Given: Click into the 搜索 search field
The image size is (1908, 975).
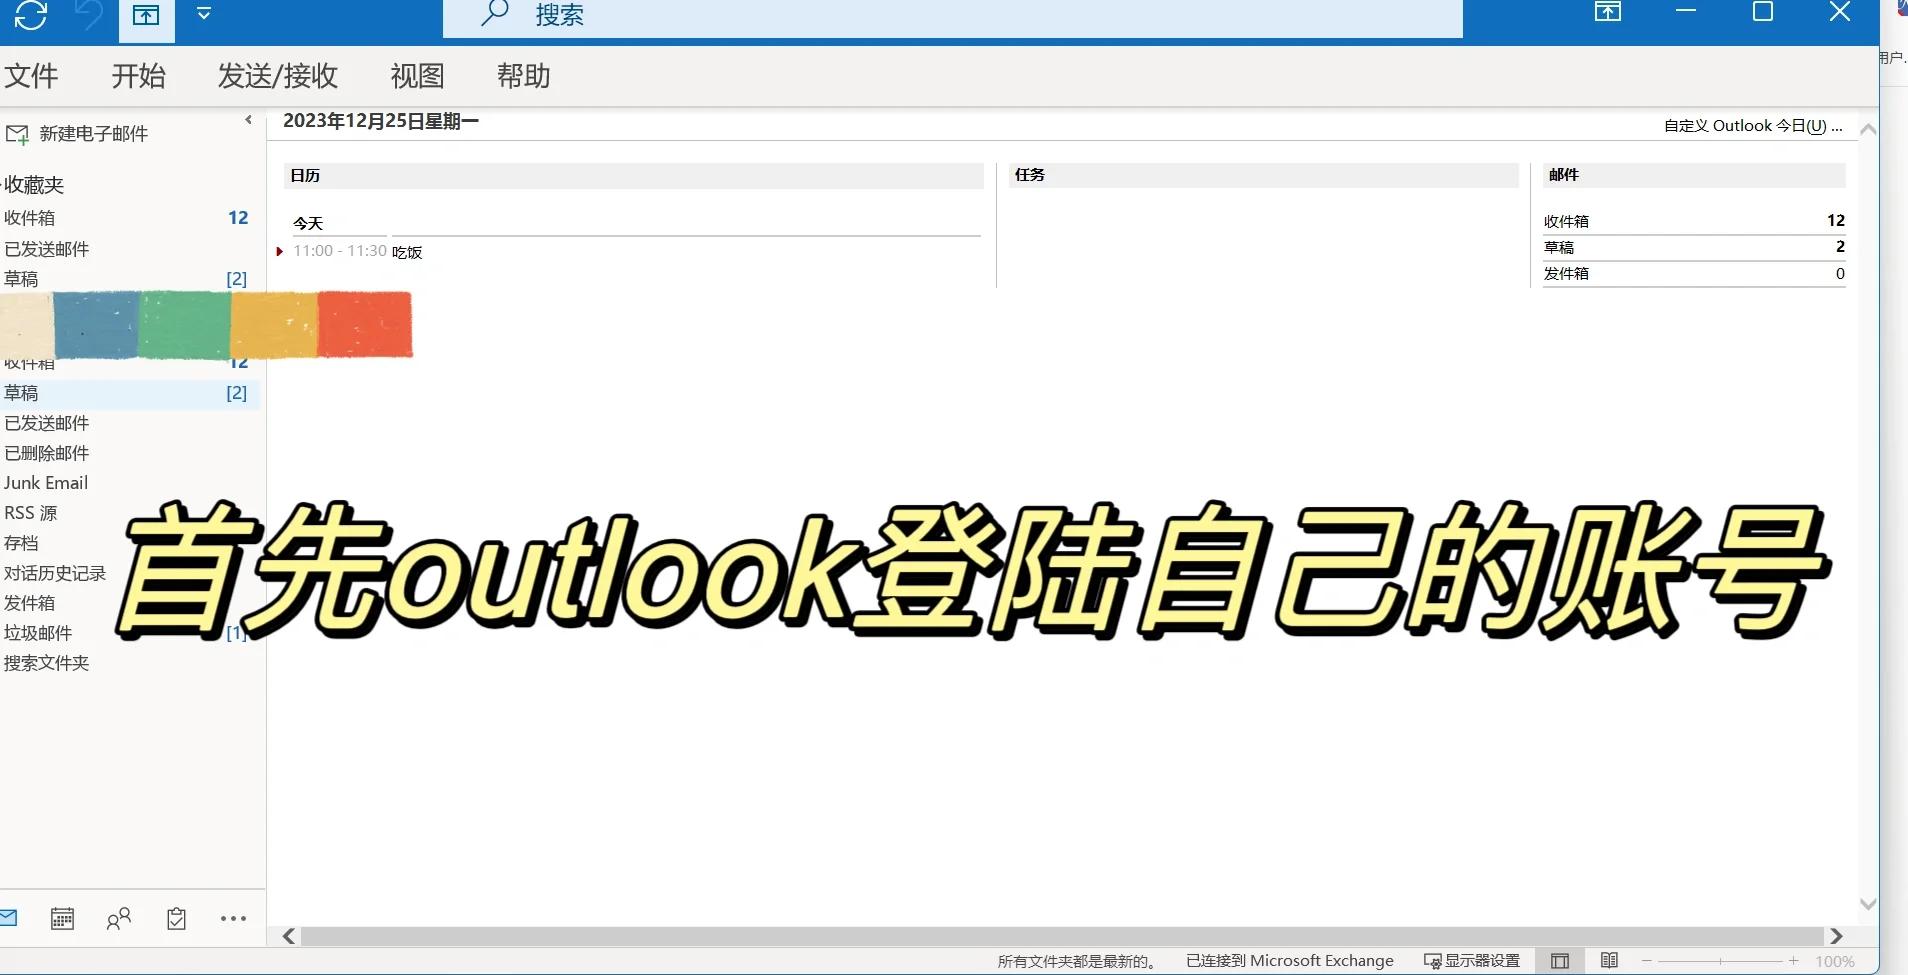Looking at the screenshot, I should point(952,16).
